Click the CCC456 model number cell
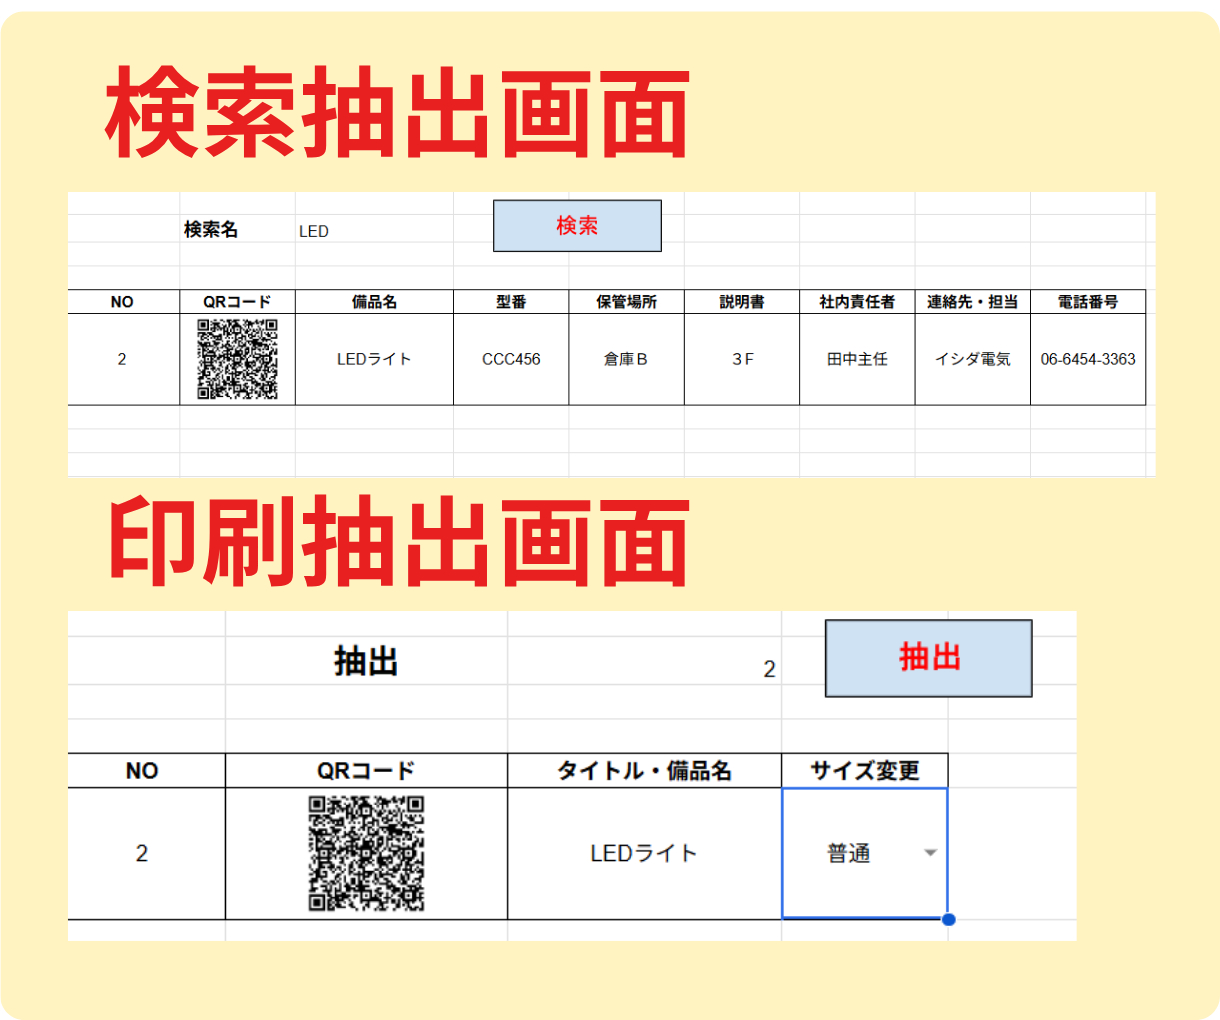 pyautogui.click(x=511, y=359)
